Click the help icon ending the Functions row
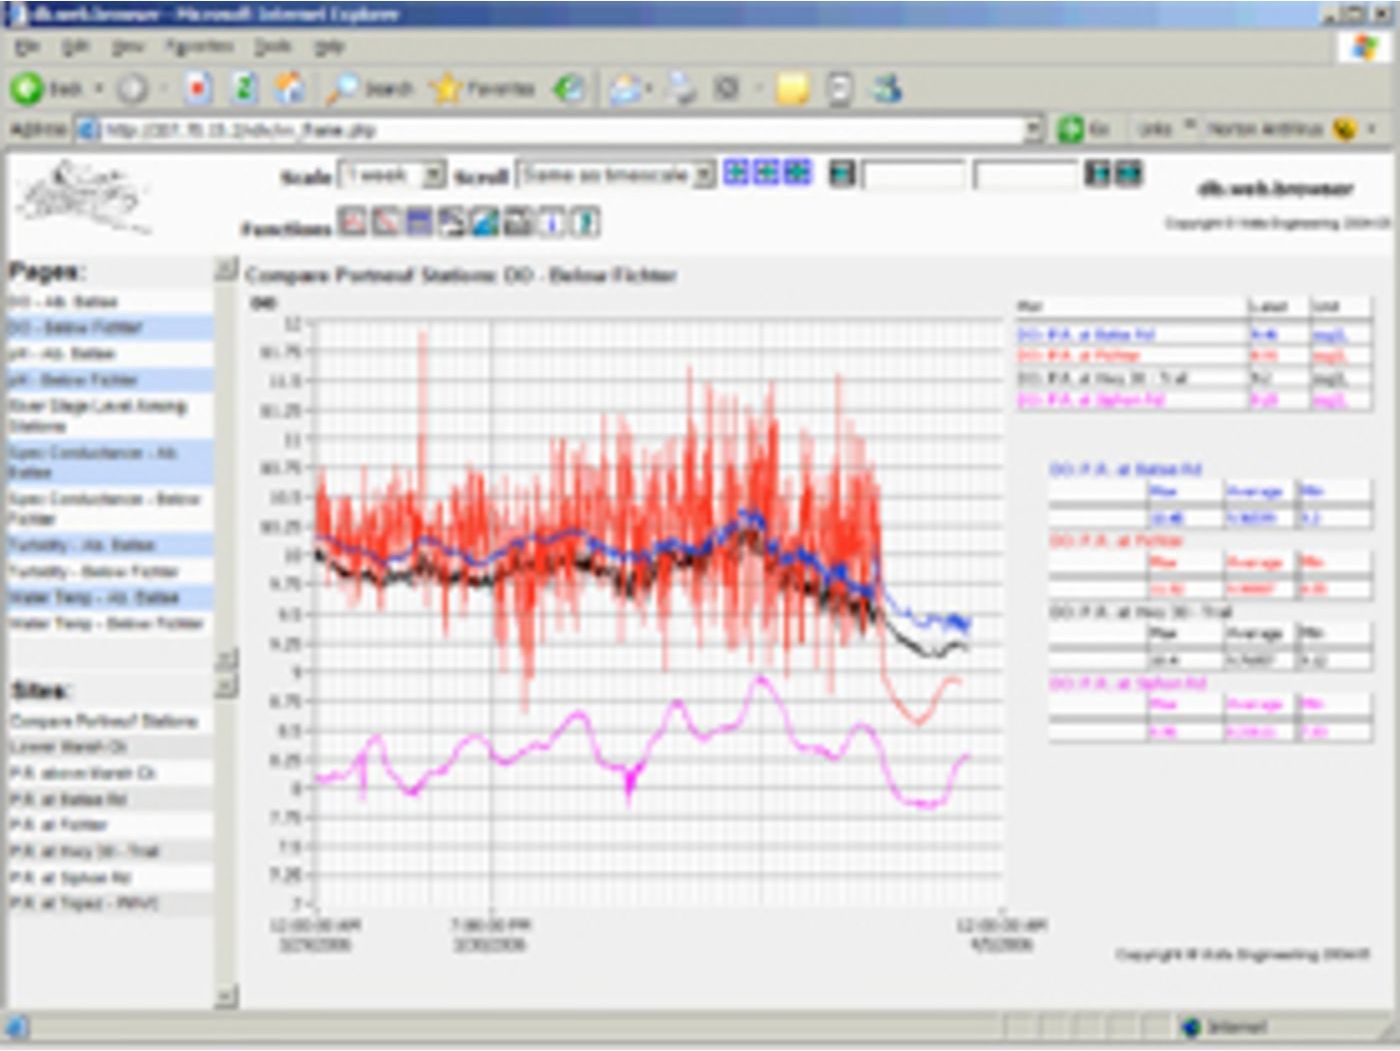This screenshot has height=1051, width=1400. click(x=586, y=221)
